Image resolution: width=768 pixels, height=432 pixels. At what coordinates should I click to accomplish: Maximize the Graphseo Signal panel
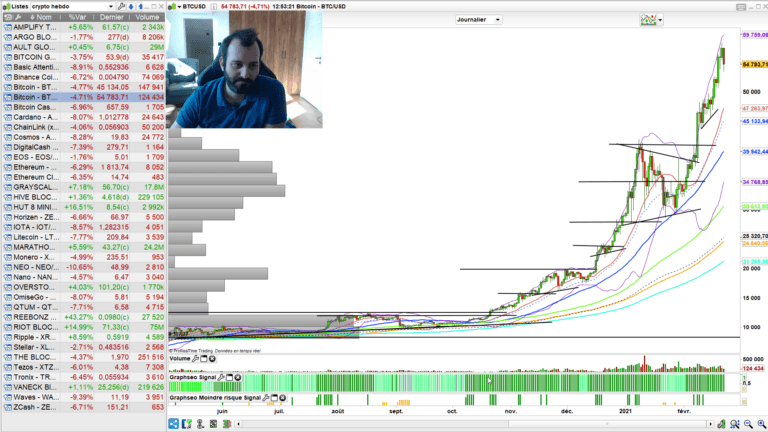coord(229,377)
